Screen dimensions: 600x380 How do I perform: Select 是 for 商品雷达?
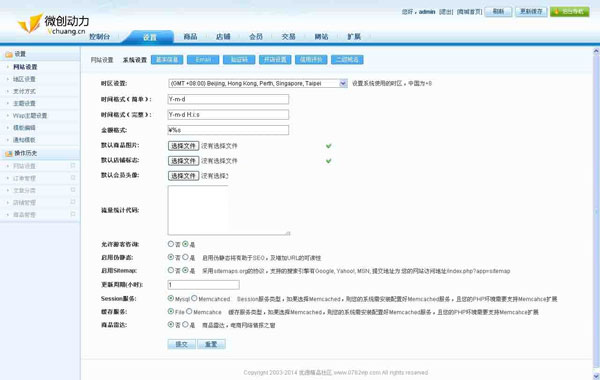tap(185, 325)
